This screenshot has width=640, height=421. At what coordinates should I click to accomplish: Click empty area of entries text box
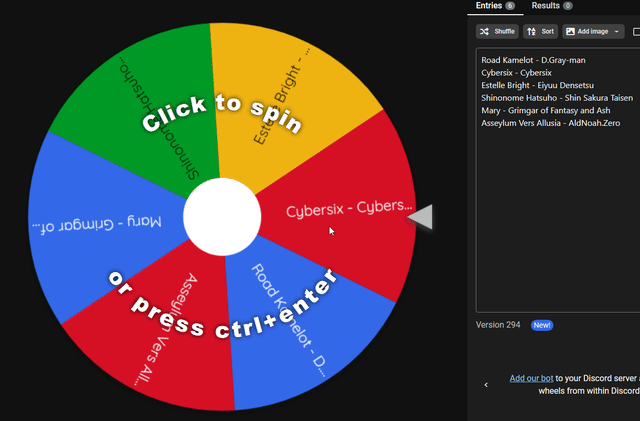point(558,221)
